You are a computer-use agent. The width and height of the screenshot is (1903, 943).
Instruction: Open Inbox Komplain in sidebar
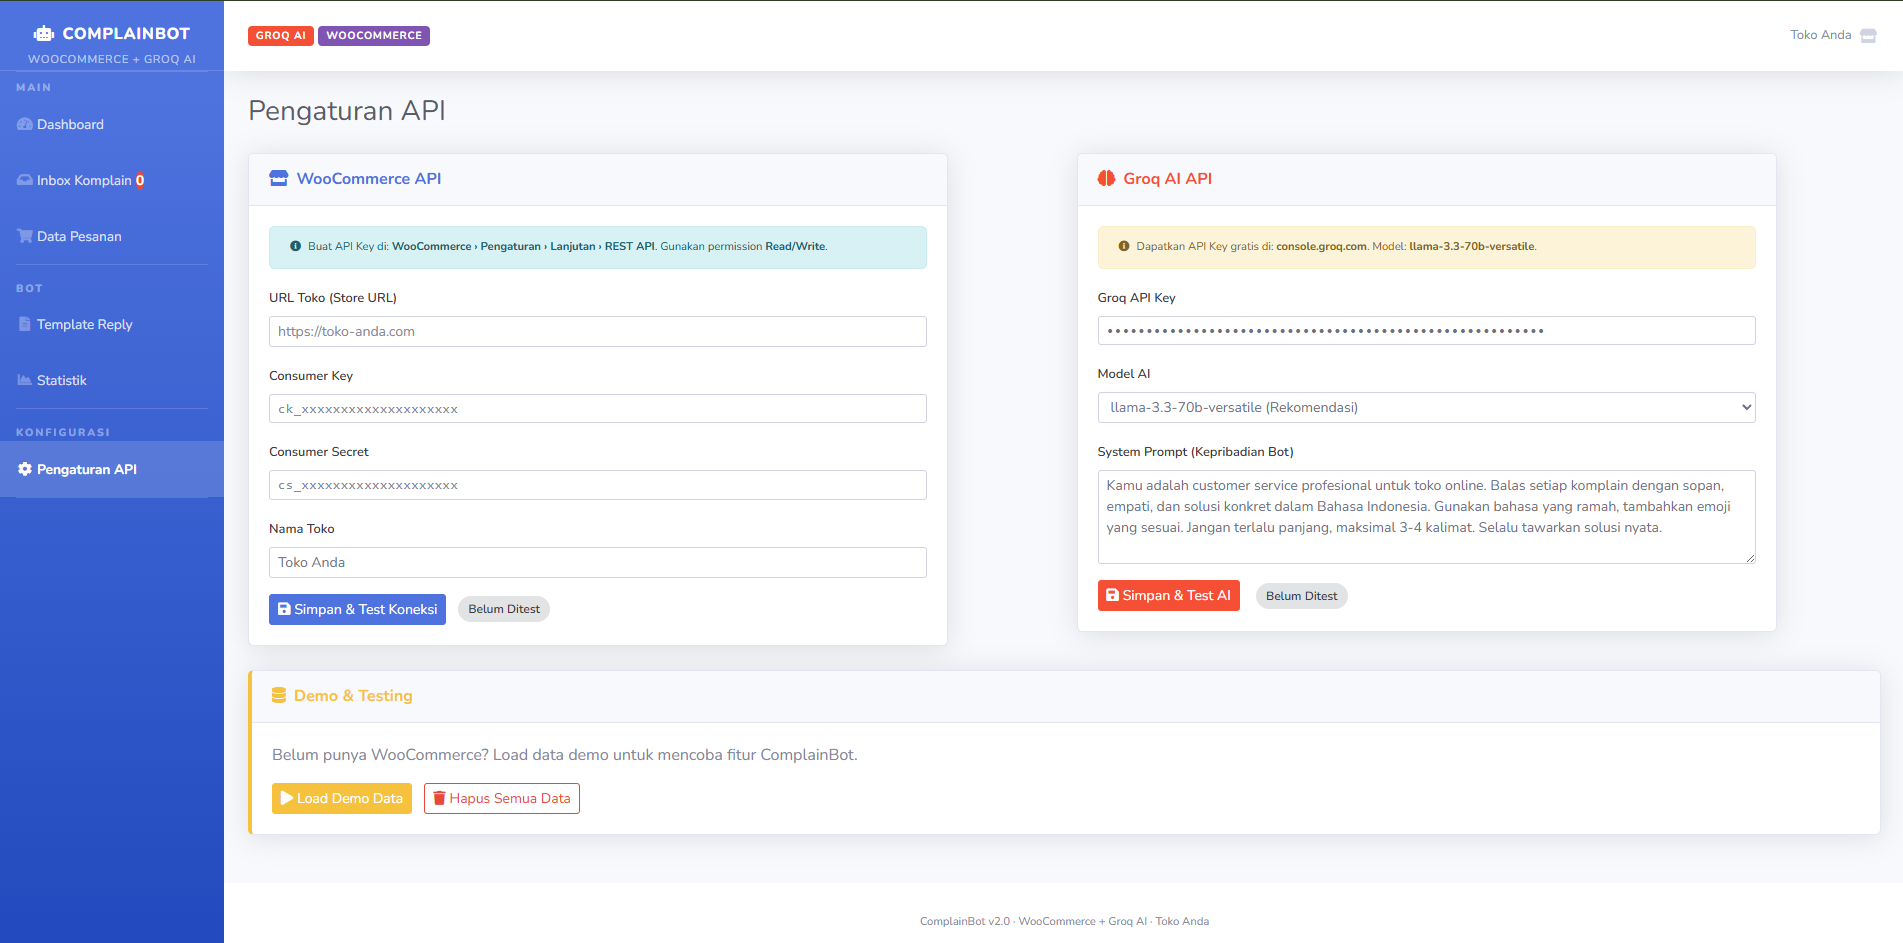coord(112,180)
